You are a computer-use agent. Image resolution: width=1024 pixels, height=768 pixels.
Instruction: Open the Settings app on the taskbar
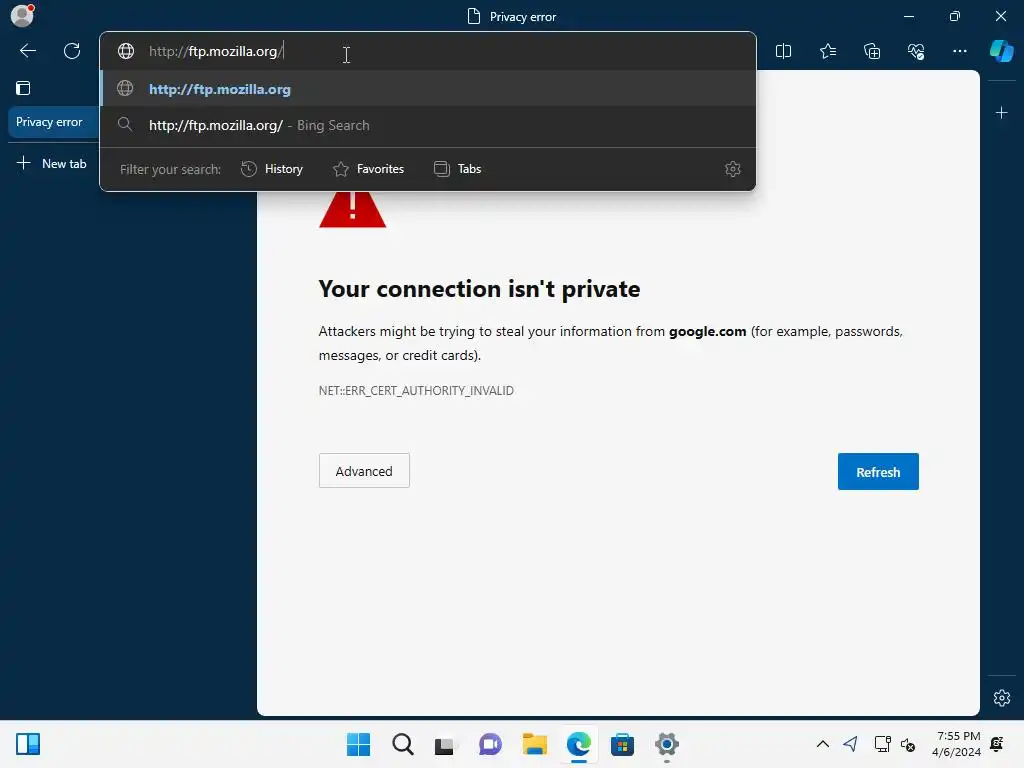coord(667,744)
